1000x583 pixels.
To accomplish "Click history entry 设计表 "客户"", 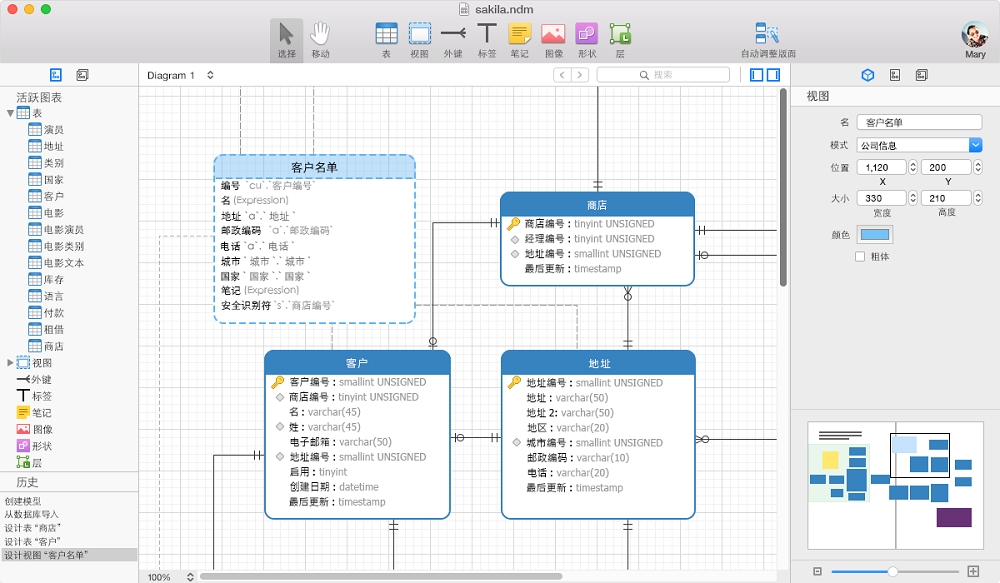I will point(33,542).
